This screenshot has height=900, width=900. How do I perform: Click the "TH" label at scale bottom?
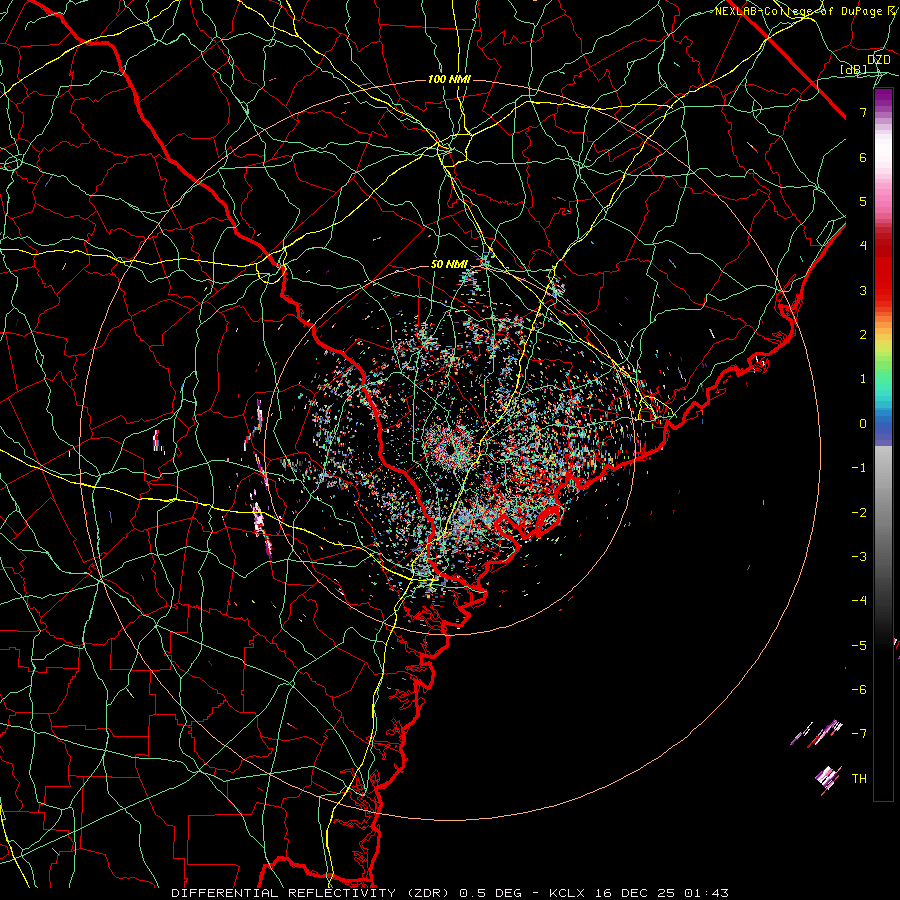[859, 779]
